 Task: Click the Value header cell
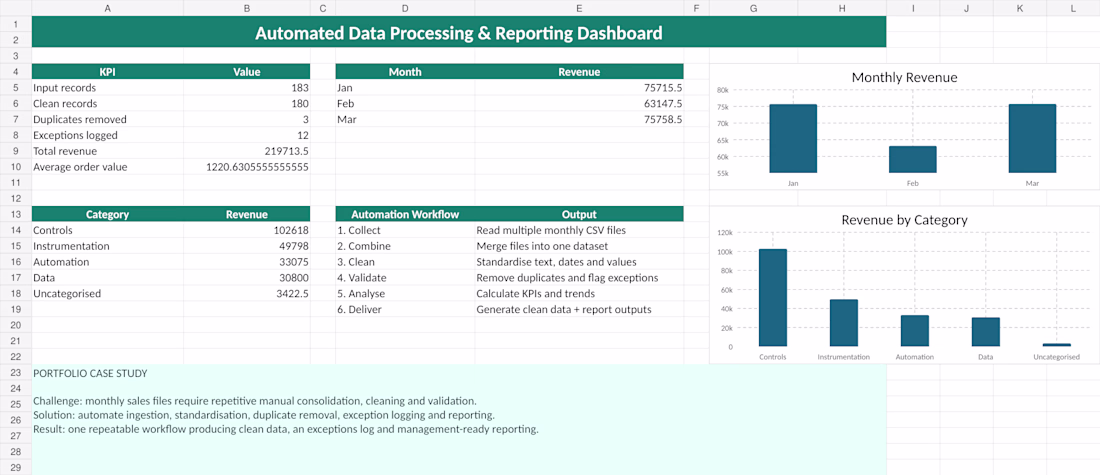[246, 72]
